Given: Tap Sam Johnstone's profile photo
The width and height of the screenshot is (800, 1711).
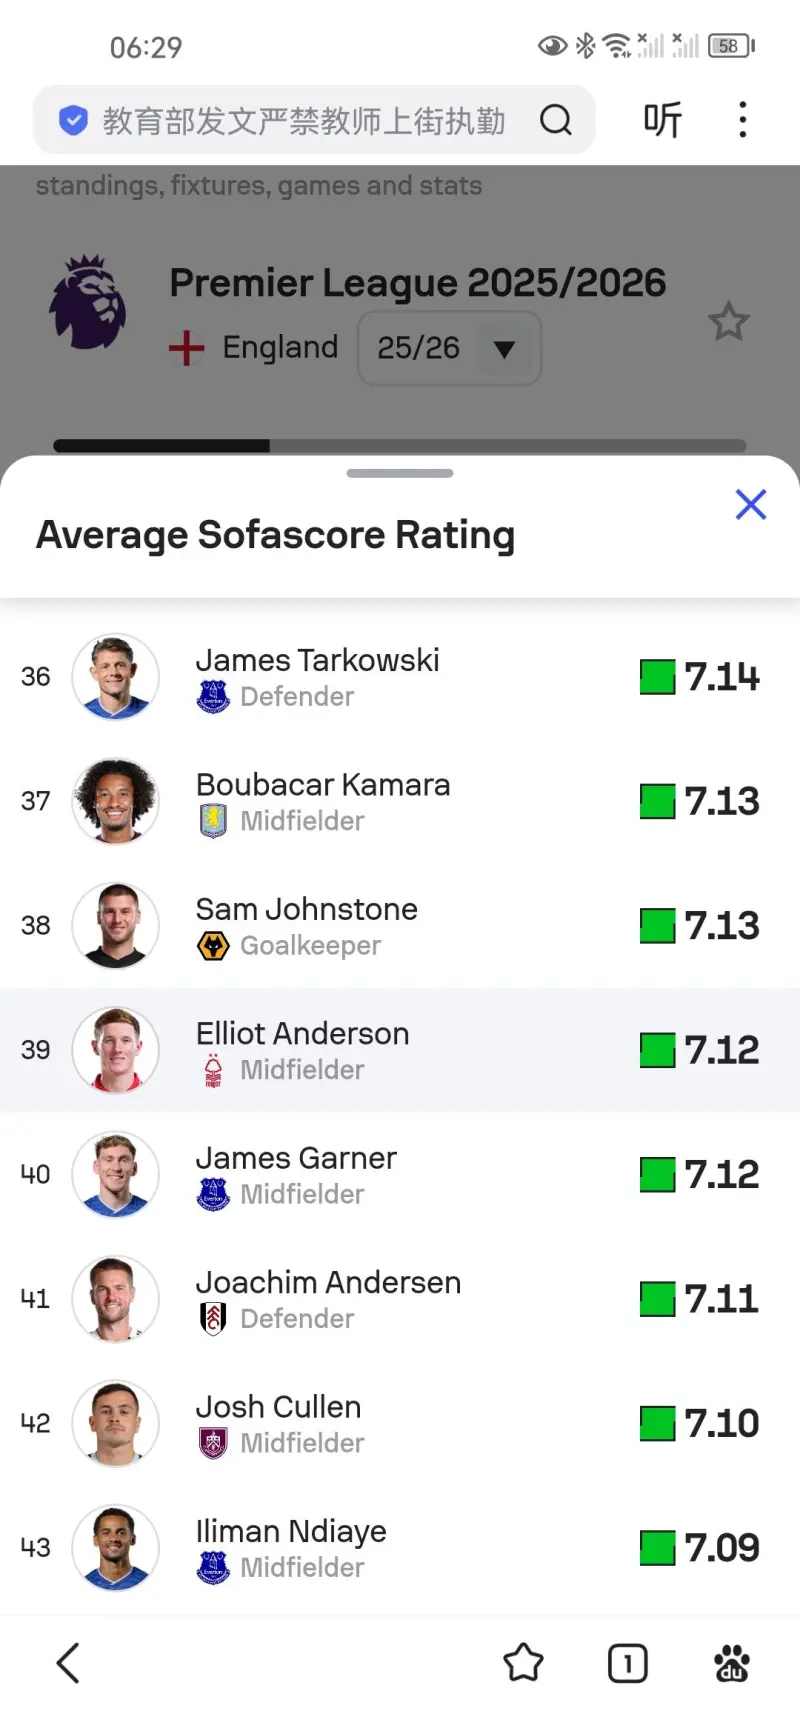Looking at the screenshot, I should [116, 925].
